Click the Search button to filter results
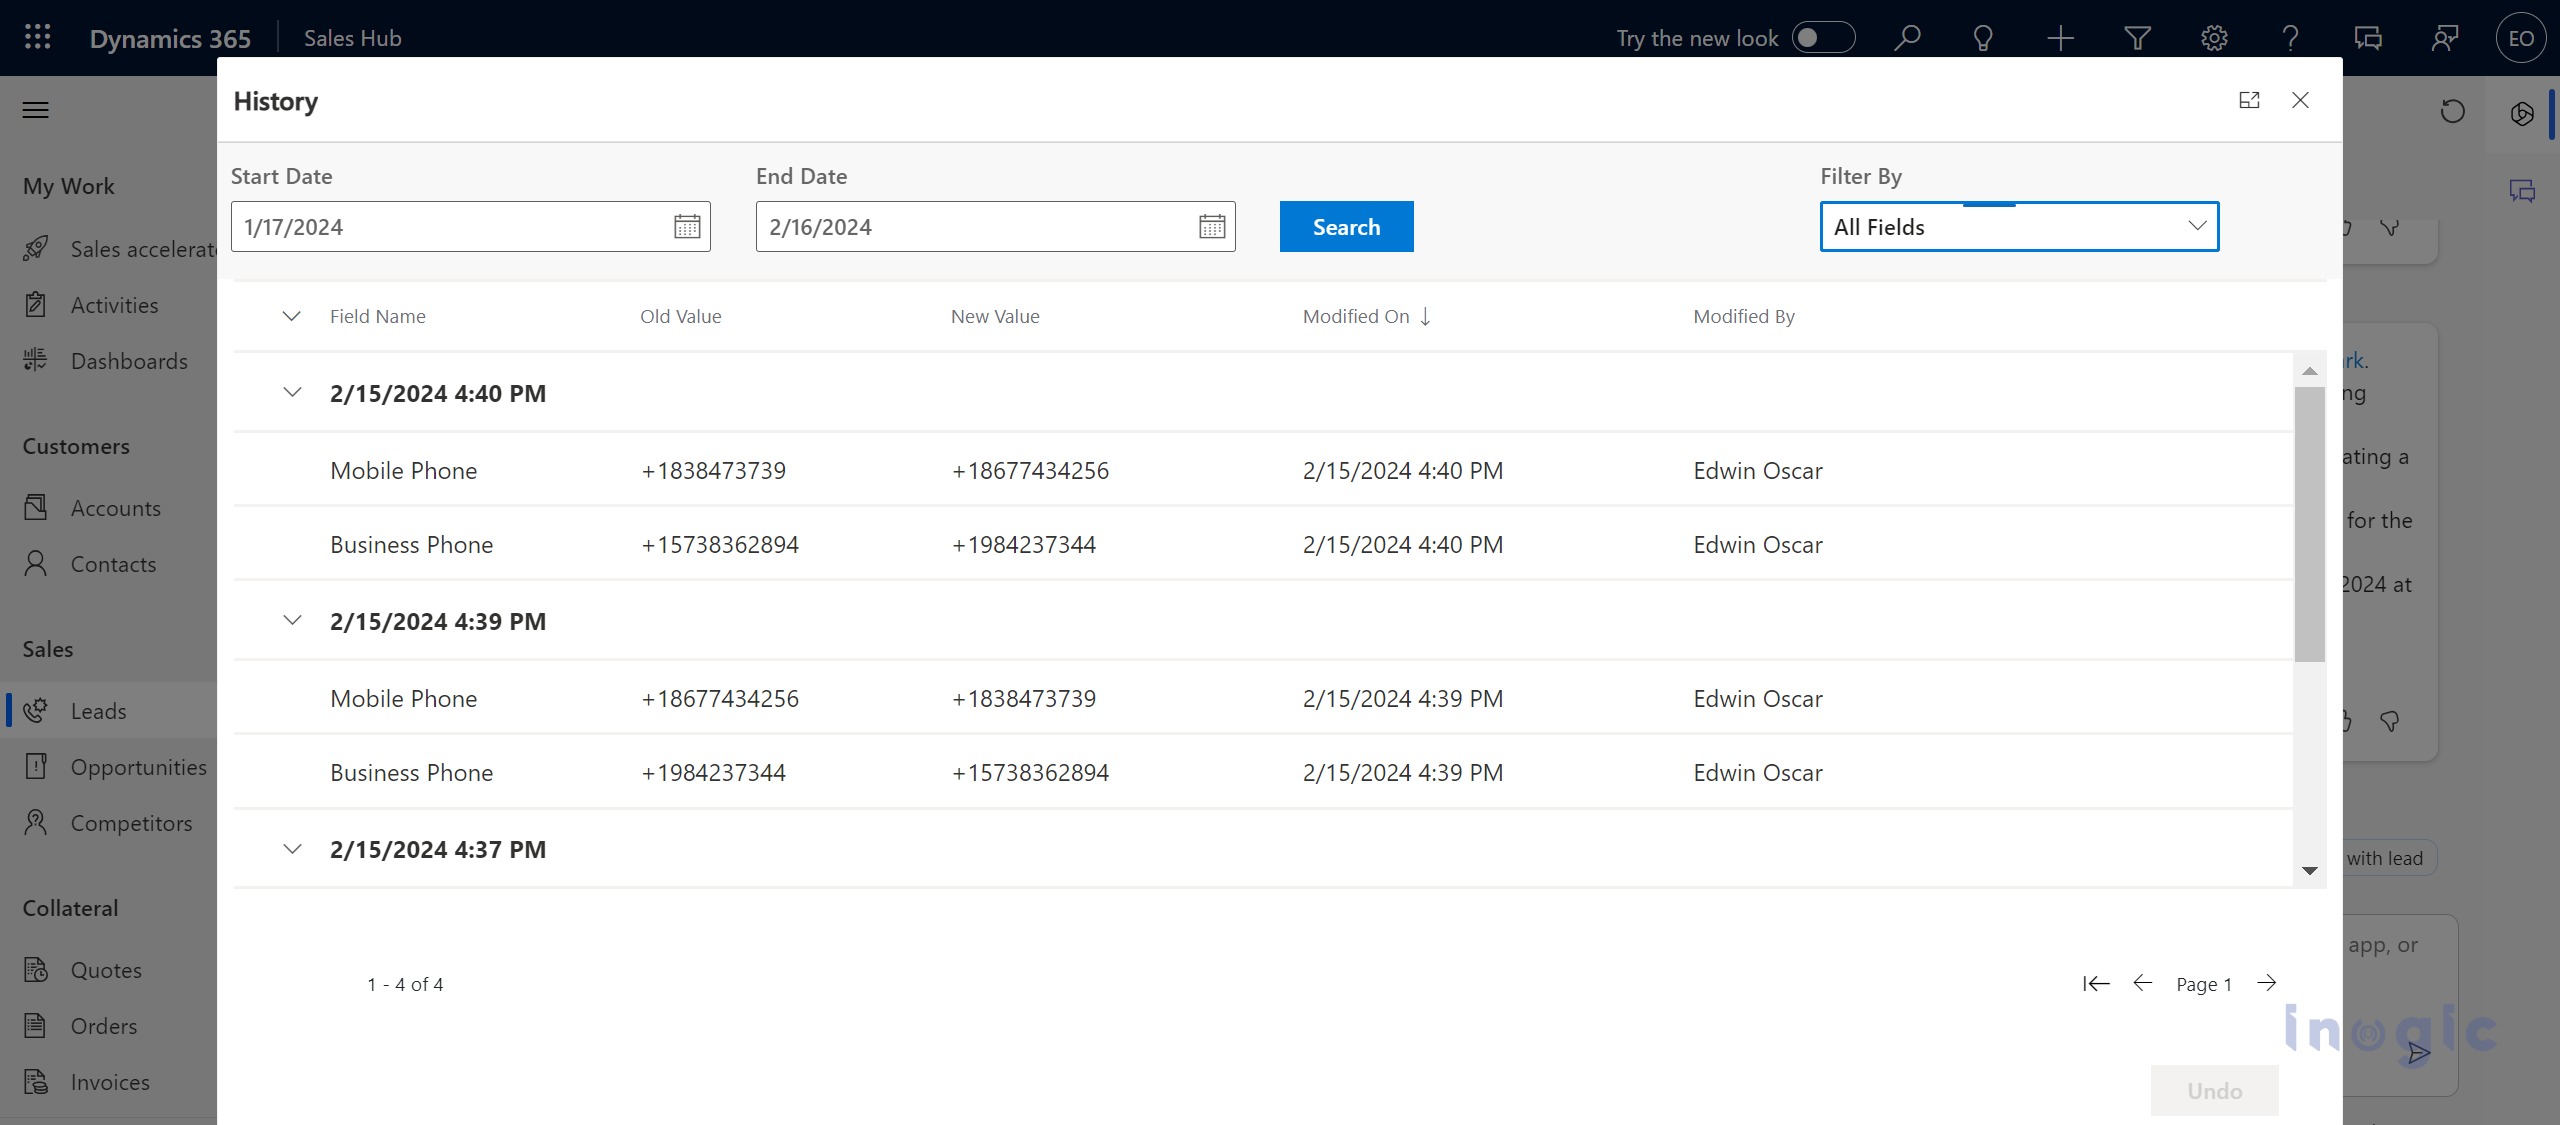 coord(1347,225)
